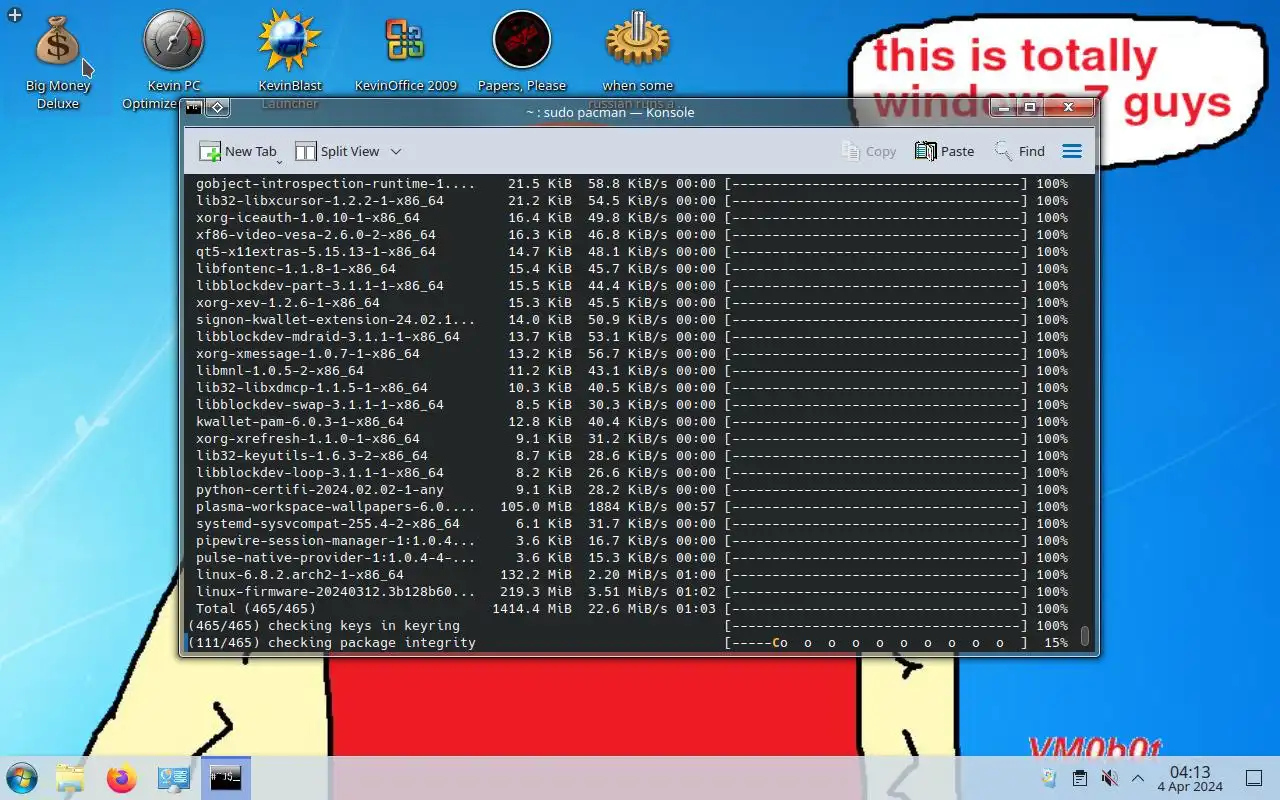Open the Big Money Deluxe desktop icon
This screenshot has width=1280, height=800.
58,62
